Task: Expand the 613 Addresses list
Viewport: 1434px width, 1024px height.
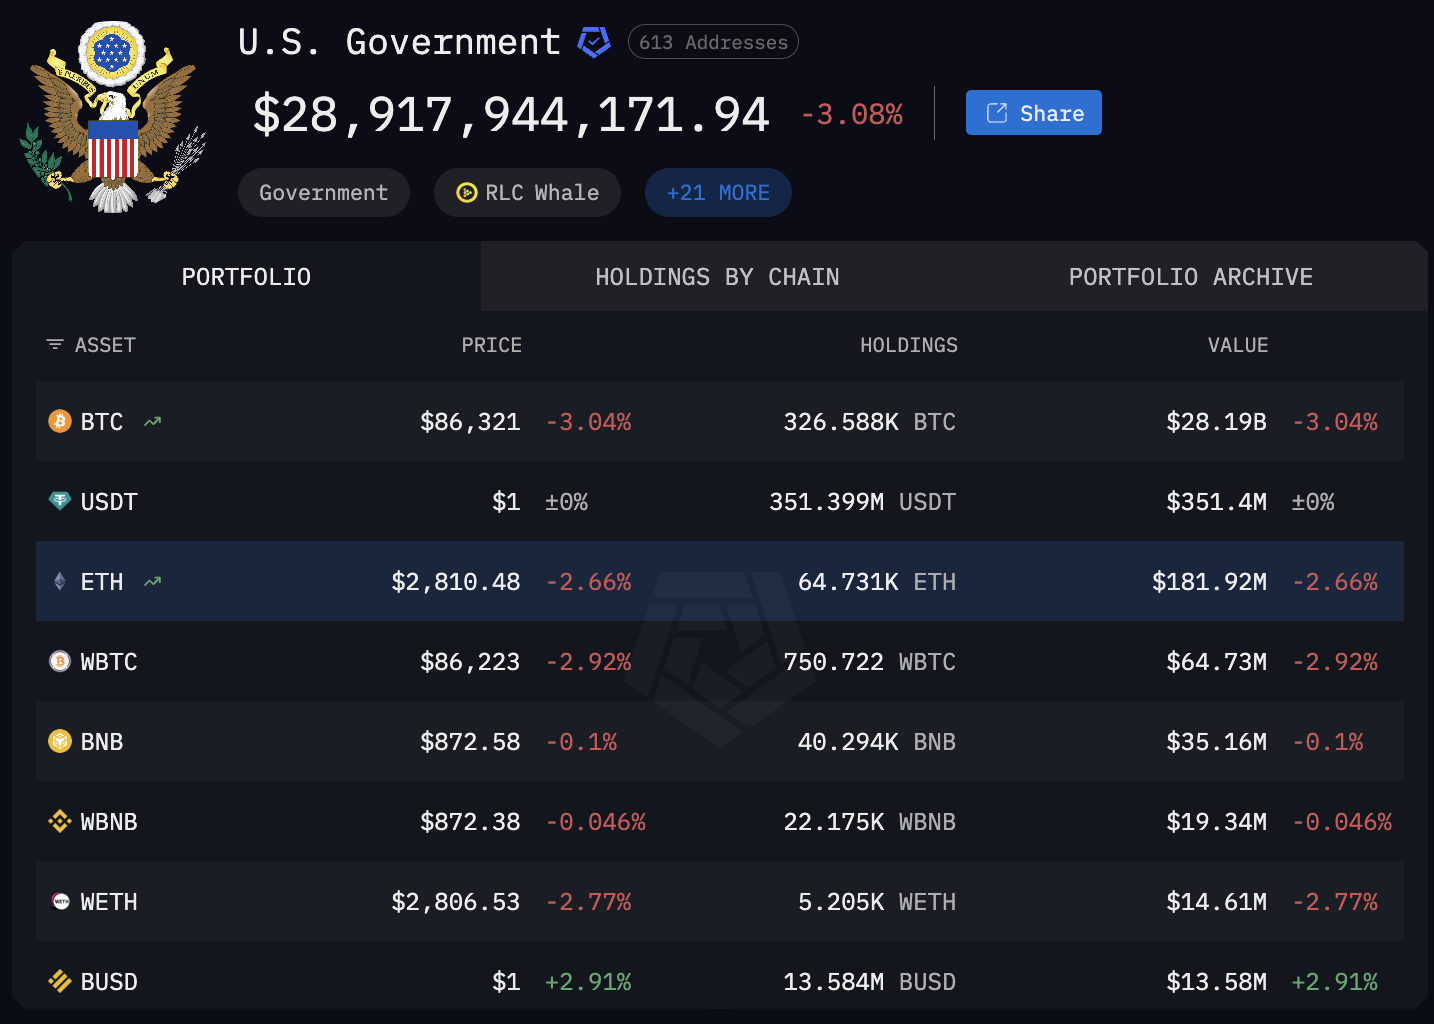Action: [712, 42]
